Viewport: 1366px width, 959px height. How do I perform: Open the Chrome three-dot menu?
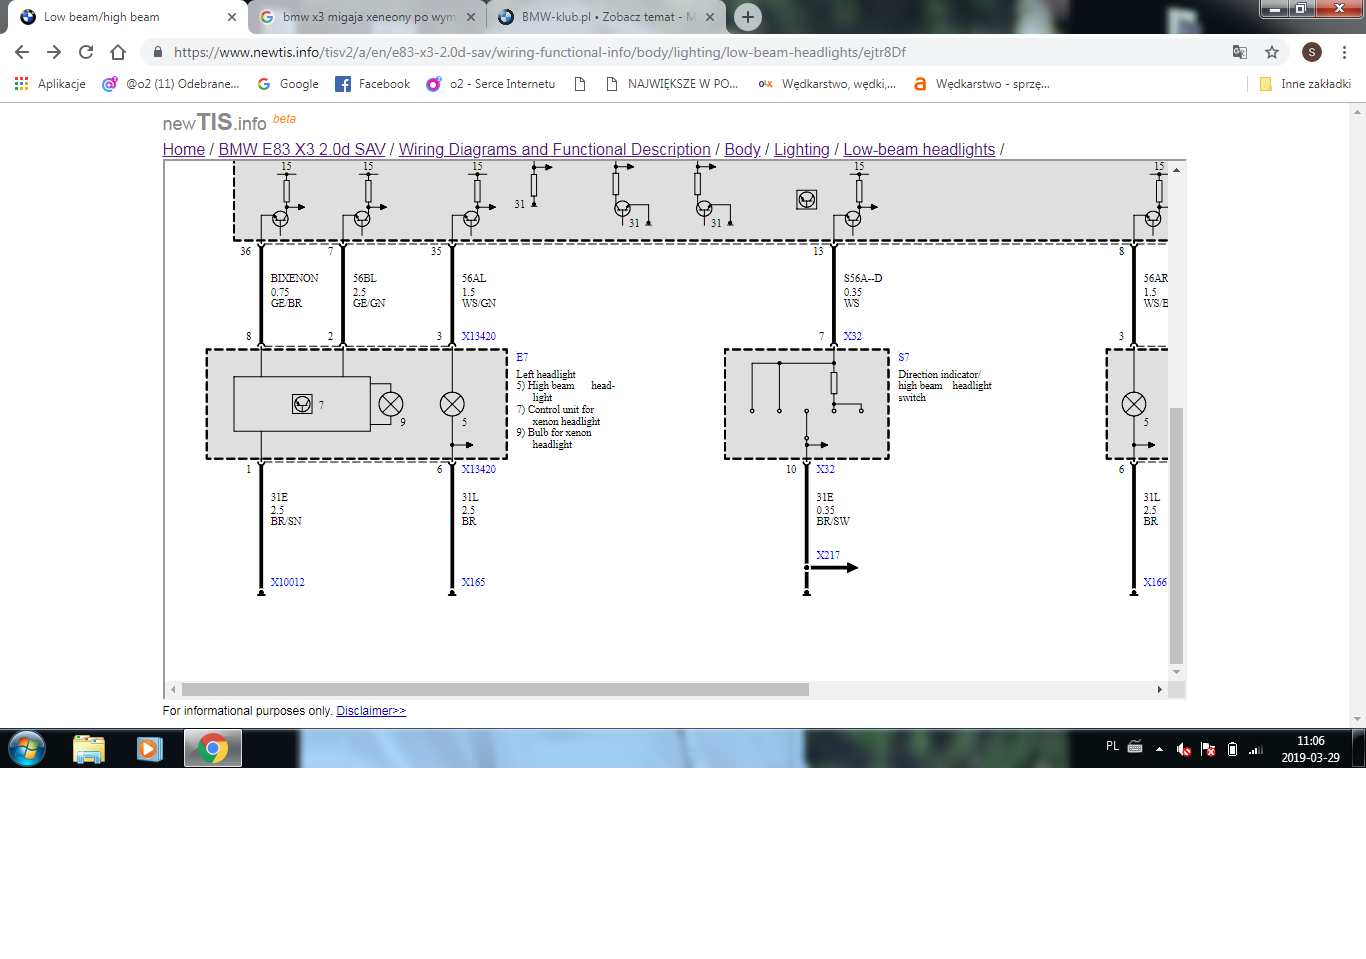point(1345,52)
